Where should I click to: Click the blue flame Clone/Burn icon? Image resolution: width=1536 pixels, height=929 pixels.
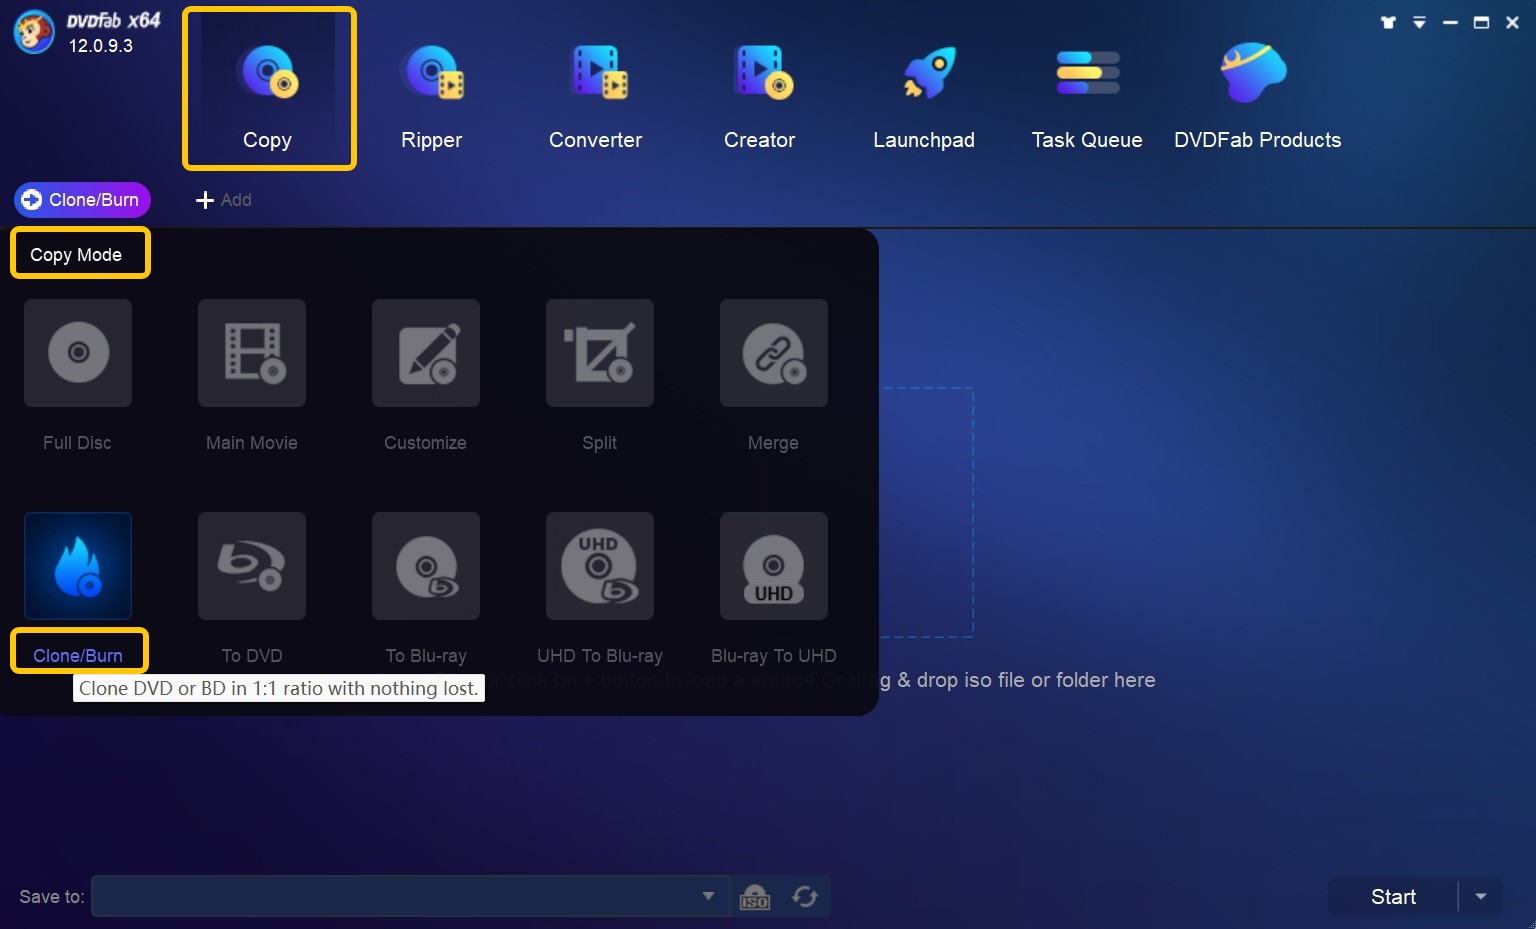(78, 566)
